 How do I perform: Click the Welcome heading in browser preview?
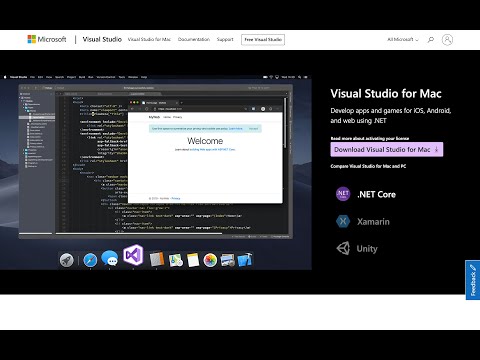pyautogui.click(x=205, y=141)
